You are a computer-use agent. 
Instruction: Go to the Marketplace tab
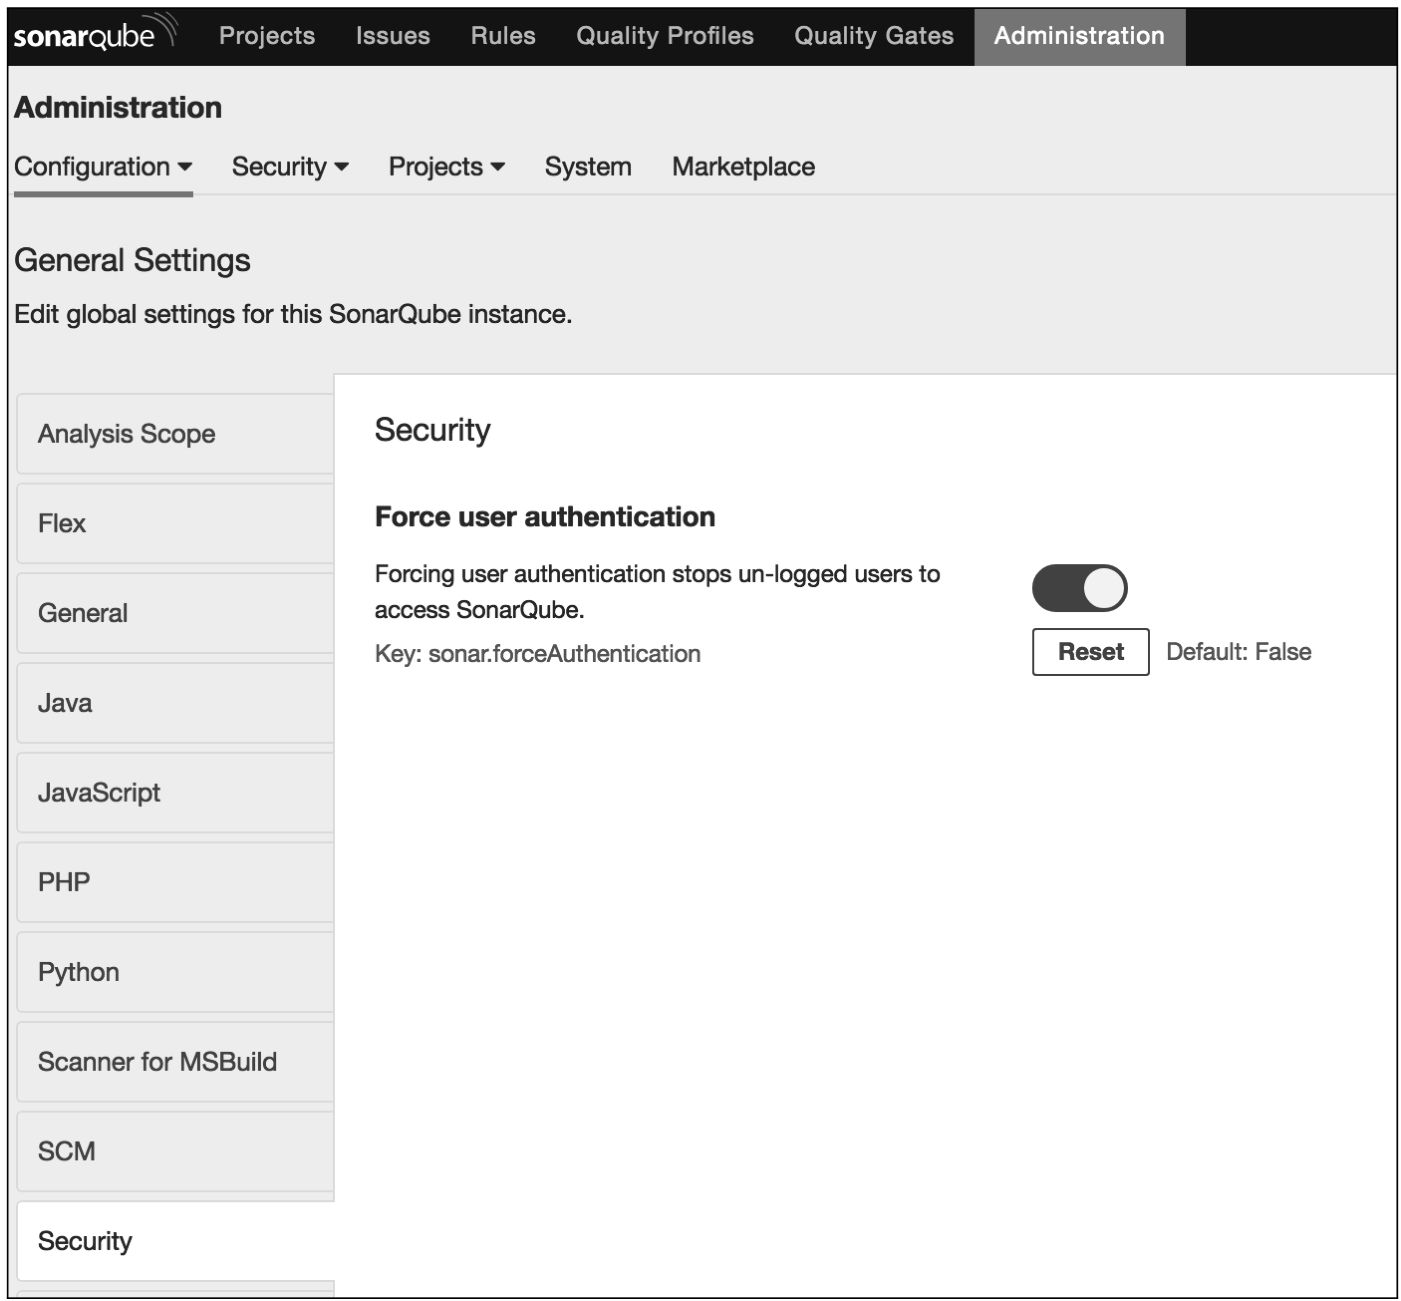click(x=743, y=167)
